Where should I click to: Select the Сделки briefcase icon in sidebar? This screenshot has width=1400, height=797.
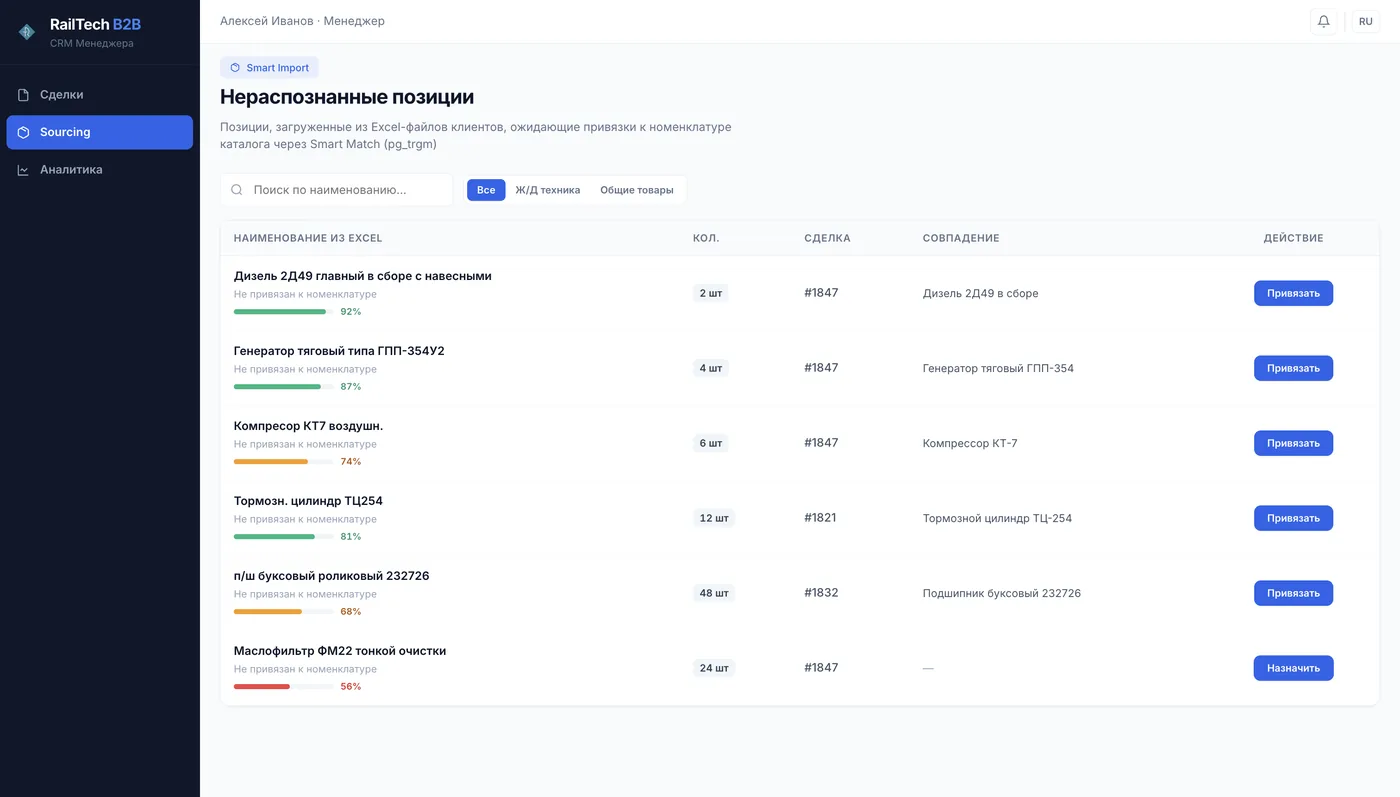tap(22, 94)
